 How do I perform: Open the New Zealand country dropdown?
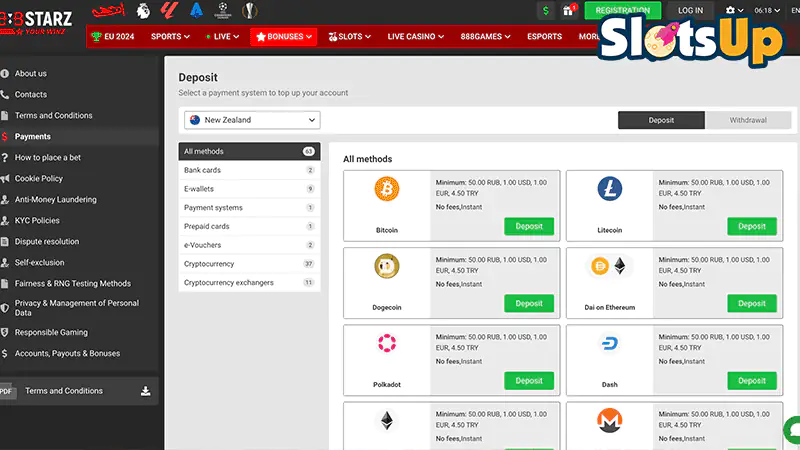[x=252, y=120]
